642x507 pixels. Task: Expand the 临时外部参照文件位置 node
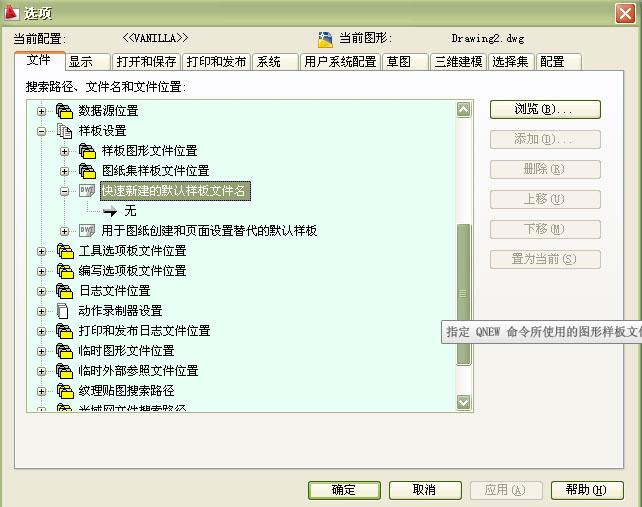41,371
